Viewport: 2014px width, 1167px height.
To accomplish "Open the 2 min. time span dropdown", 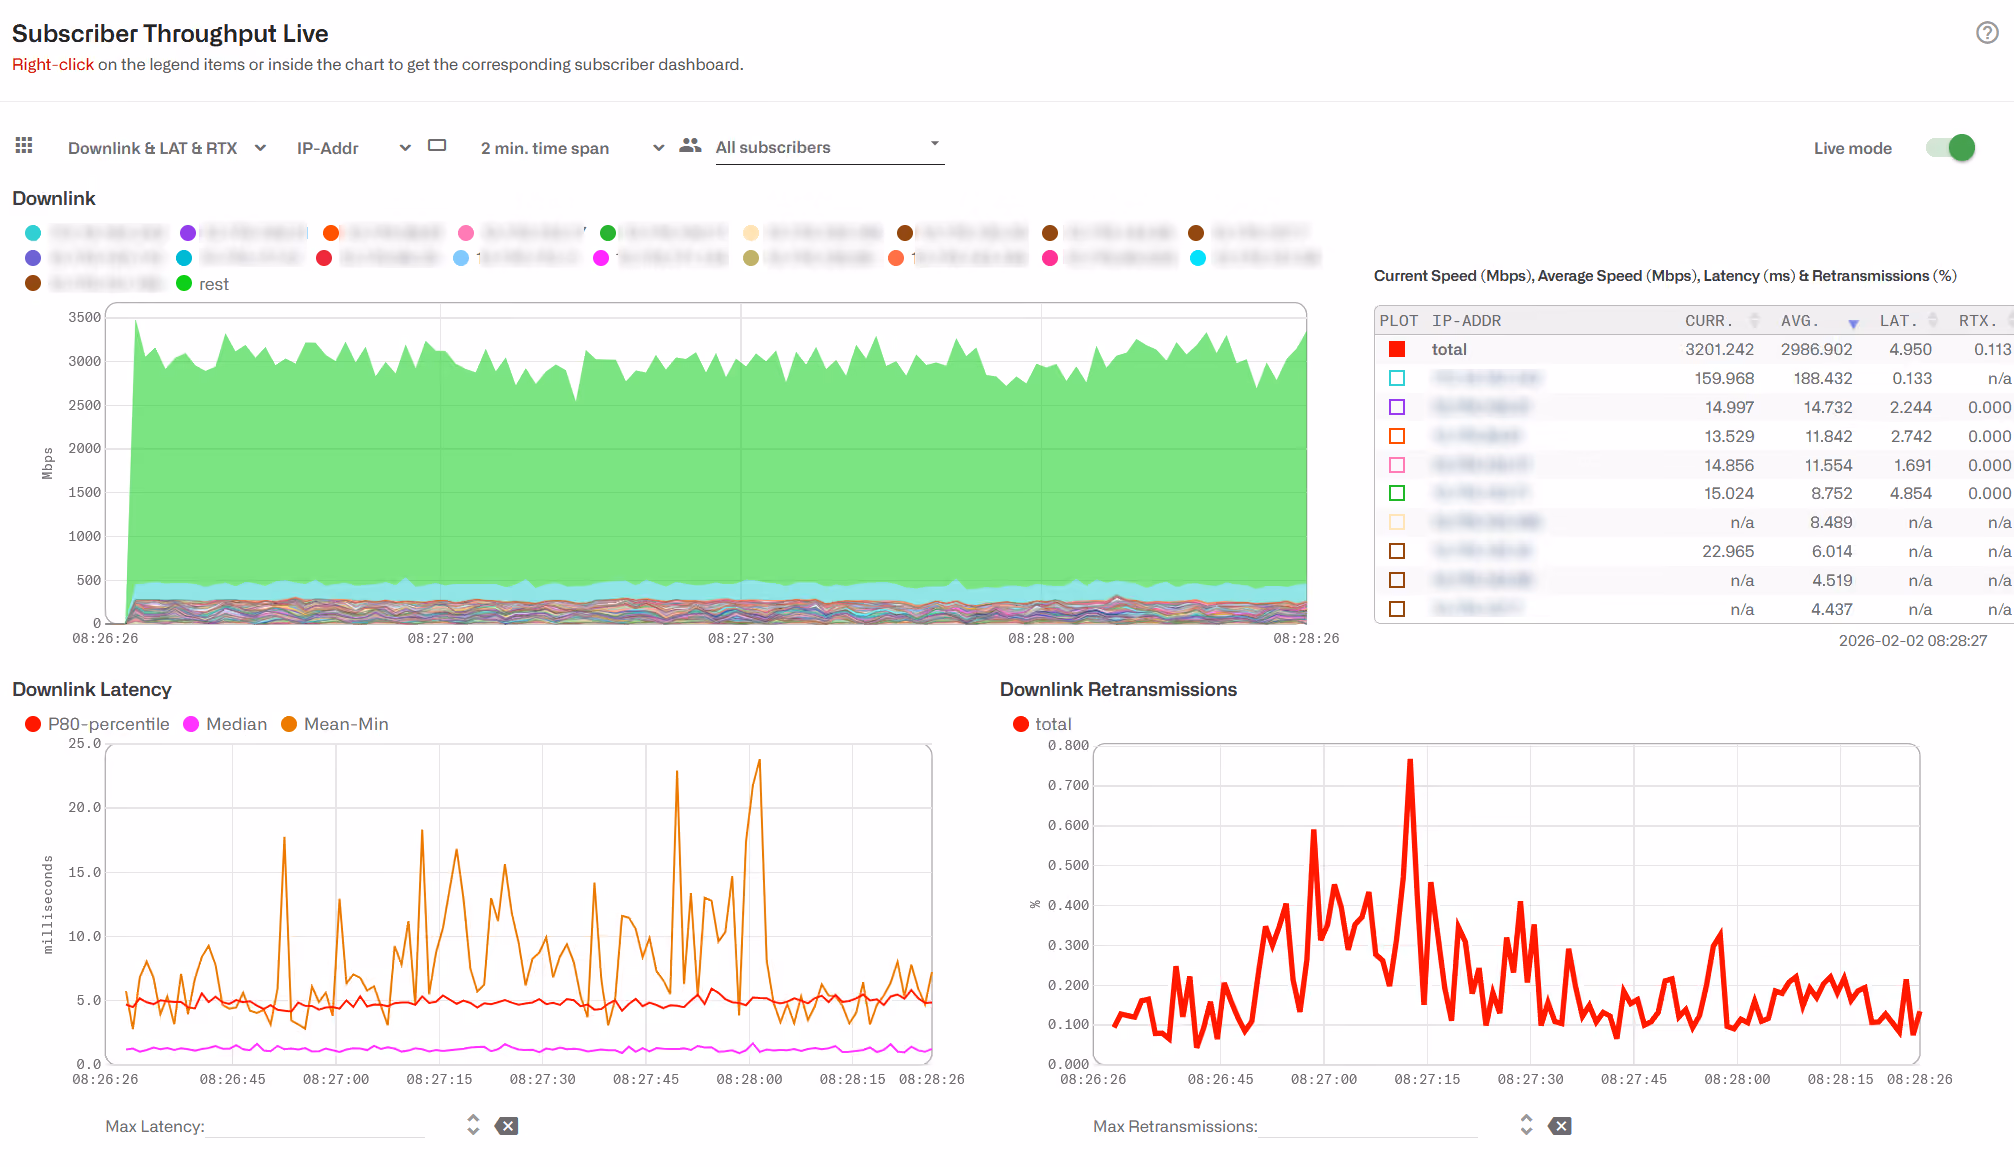I will (572, 148).
